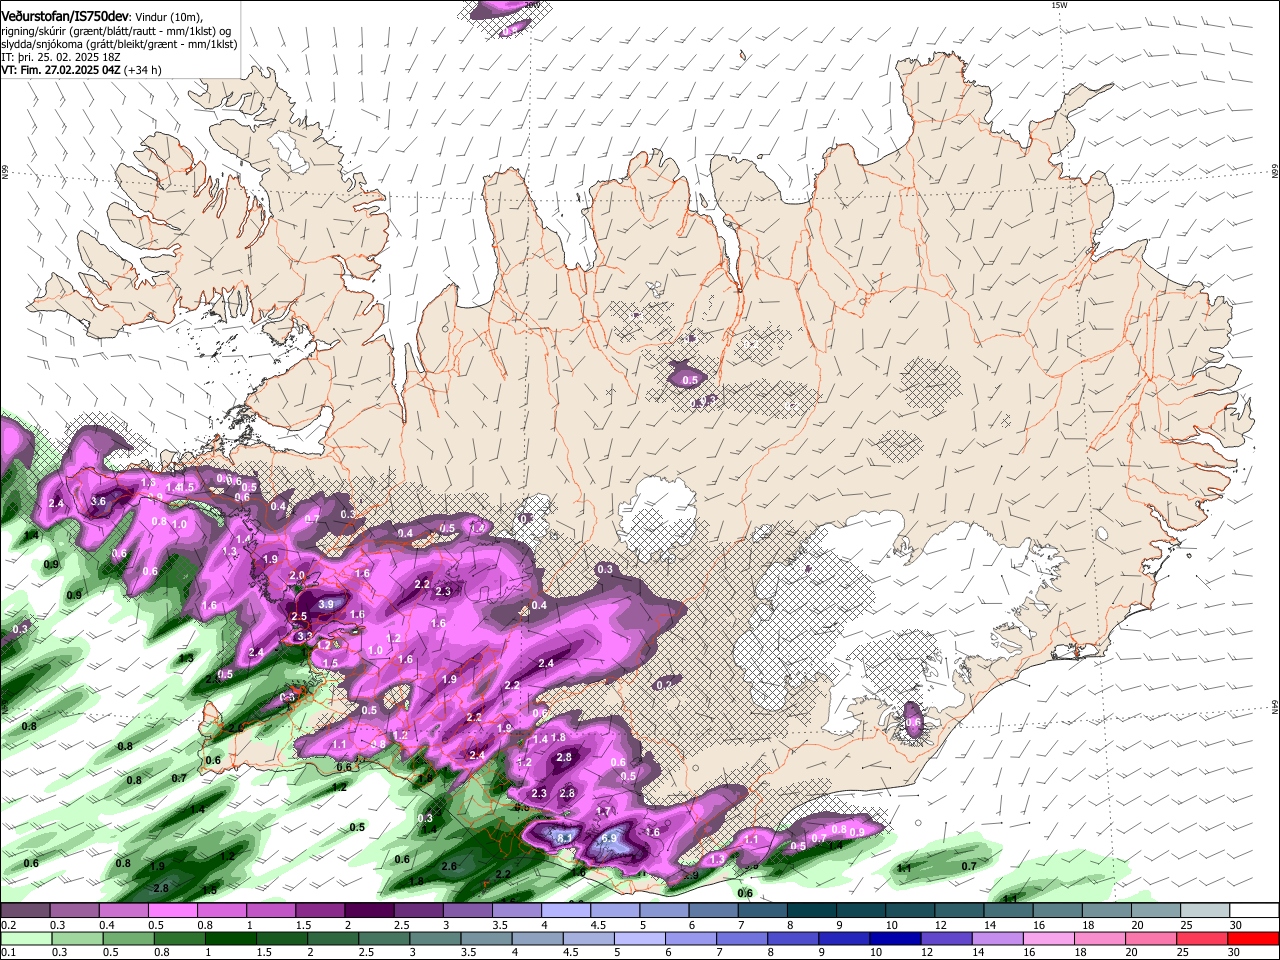The image size is (1280, 960).
Task: Select the light pink 16–18 swatch, lower legend
Action: 1050,938
